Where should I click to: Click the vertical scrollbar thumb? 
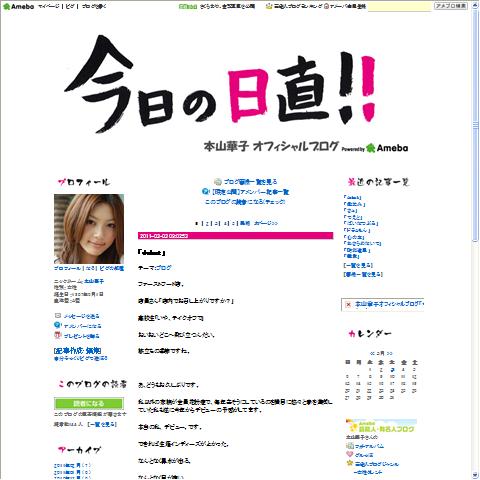tap(476, 125)
